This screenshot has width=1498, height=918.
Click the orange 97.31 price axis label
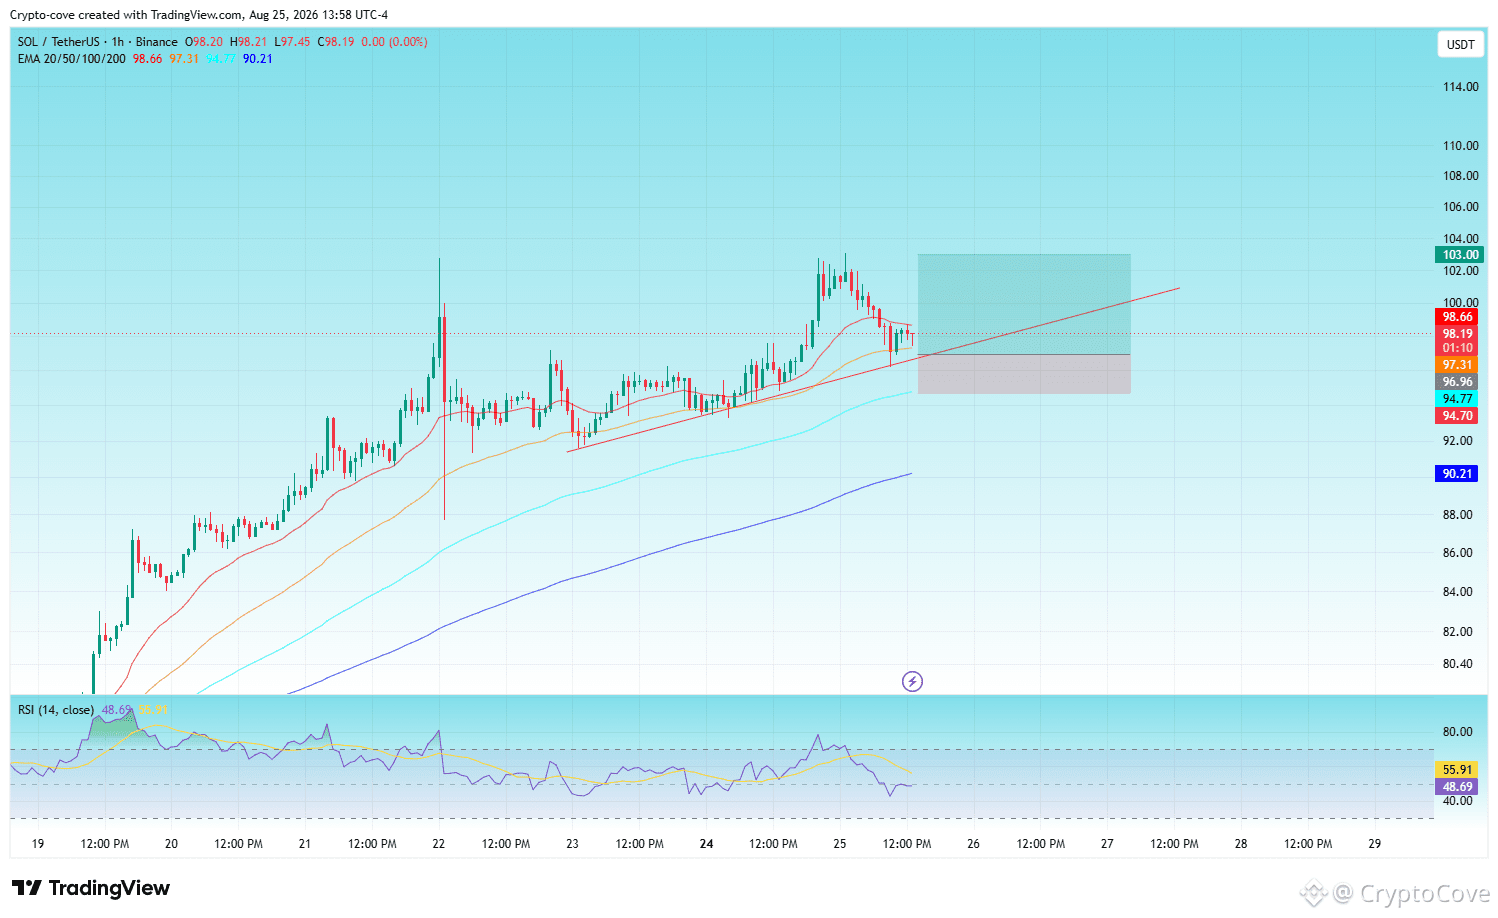[1457, 365]
